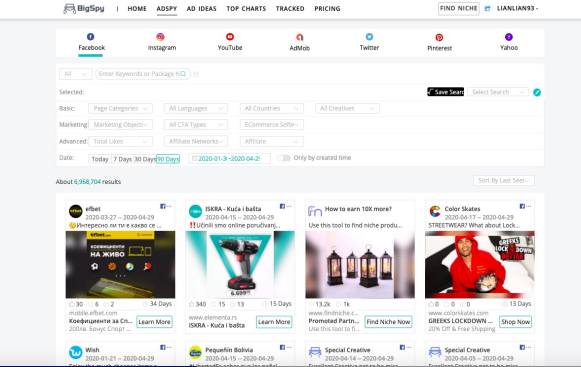Click the date range input field
This screenshot has height=367, width=581.
coord(229,159)
